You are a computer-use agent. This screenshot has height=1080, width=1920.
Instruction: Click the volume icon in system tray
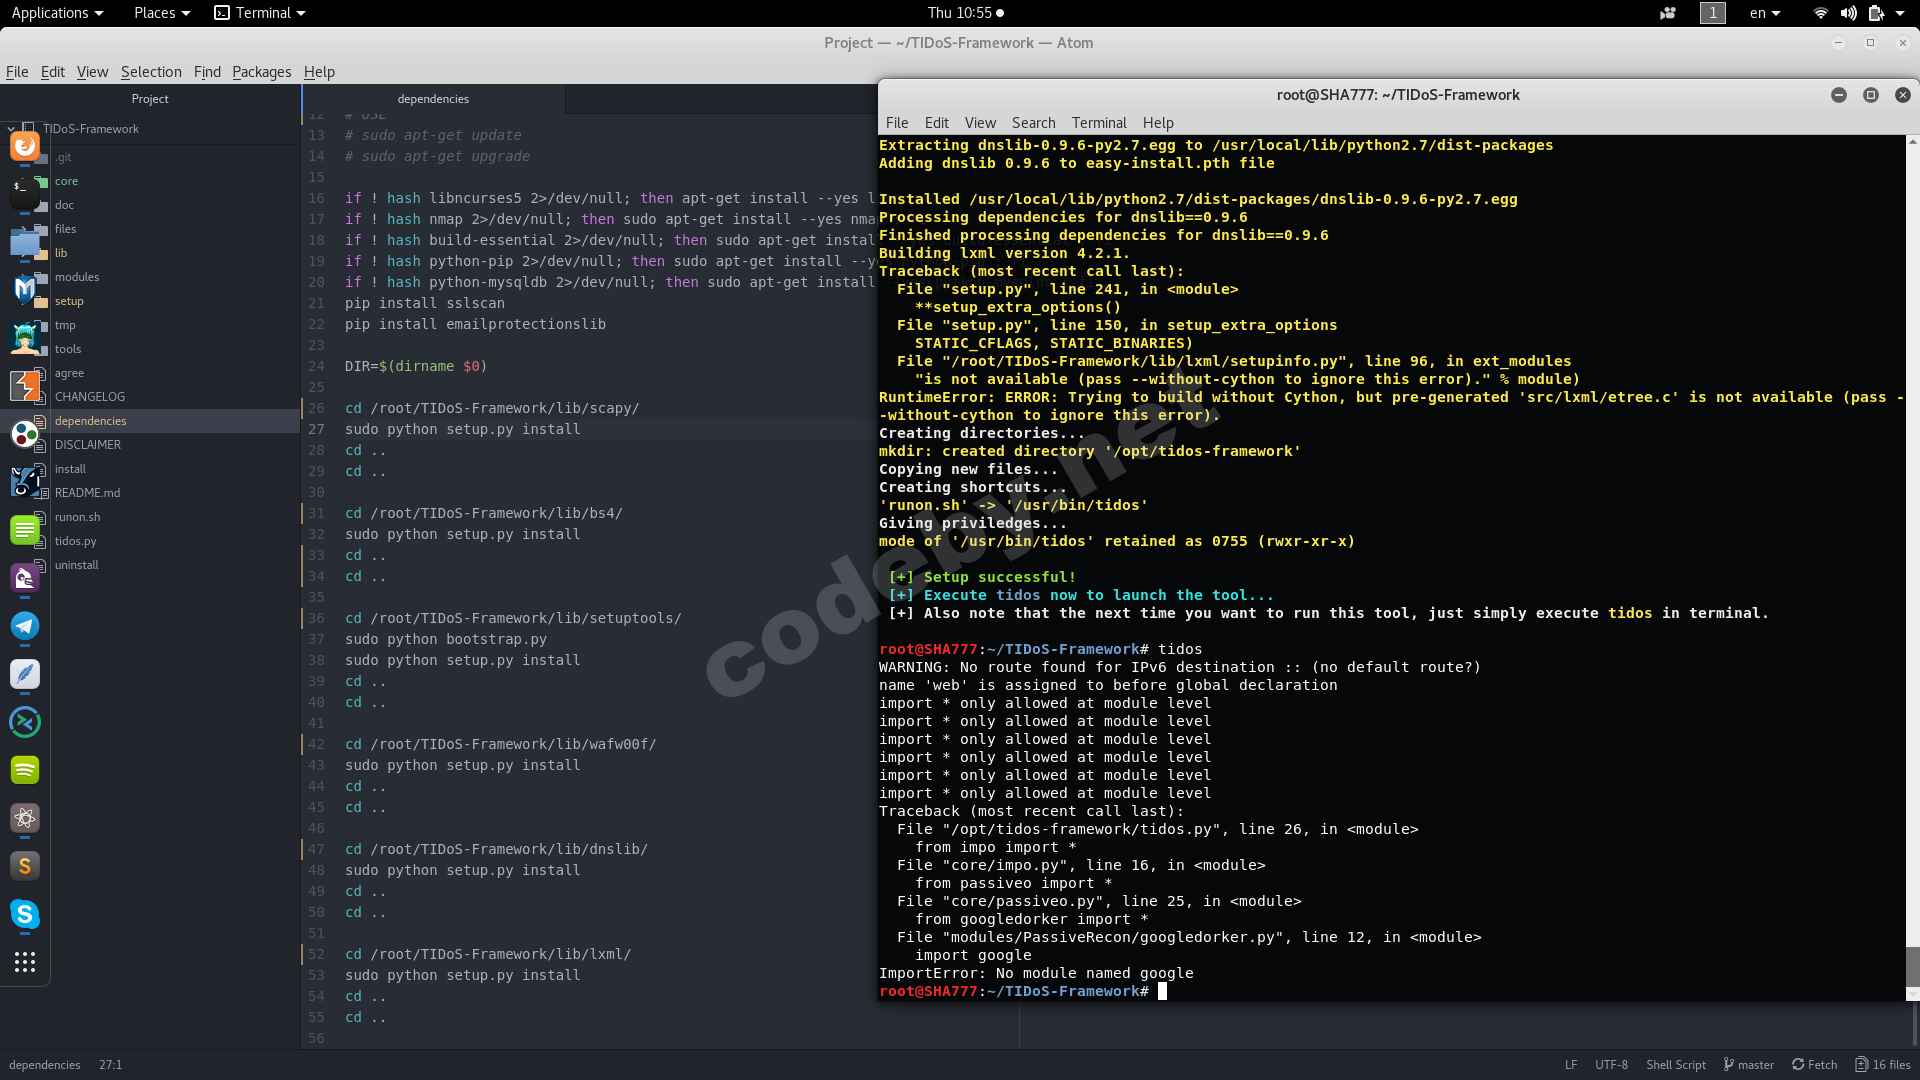tap(1848, 13)
